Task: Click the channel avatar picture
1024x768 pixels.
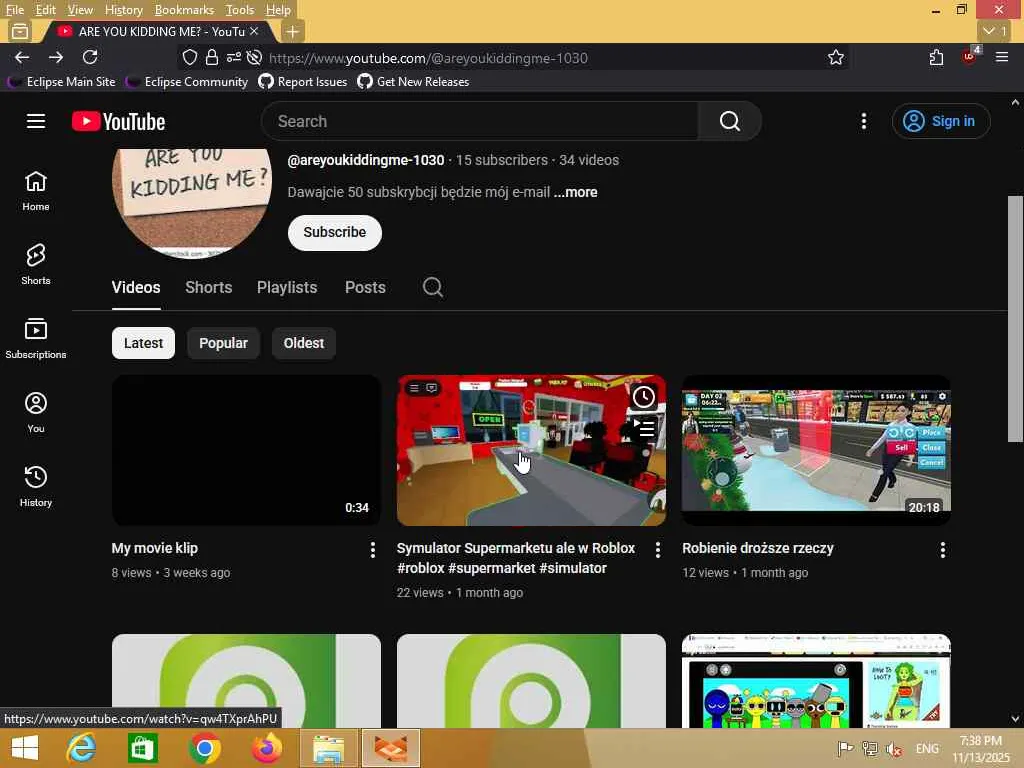Action: click(x=192, y=202)
